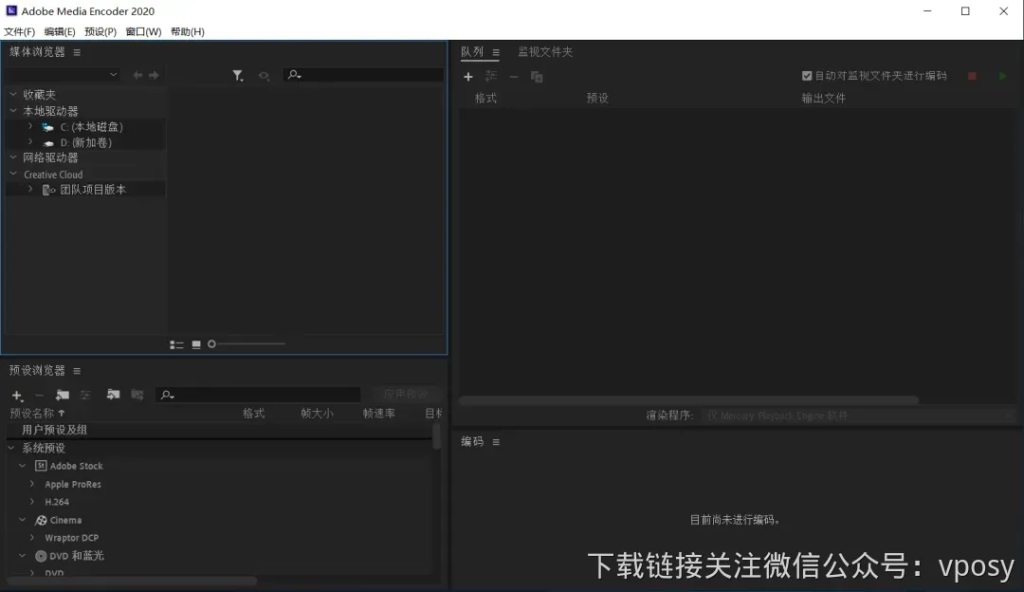Add source to the queue with plus icon
The width and height of the screenshot is (1024, 592).
468,76
